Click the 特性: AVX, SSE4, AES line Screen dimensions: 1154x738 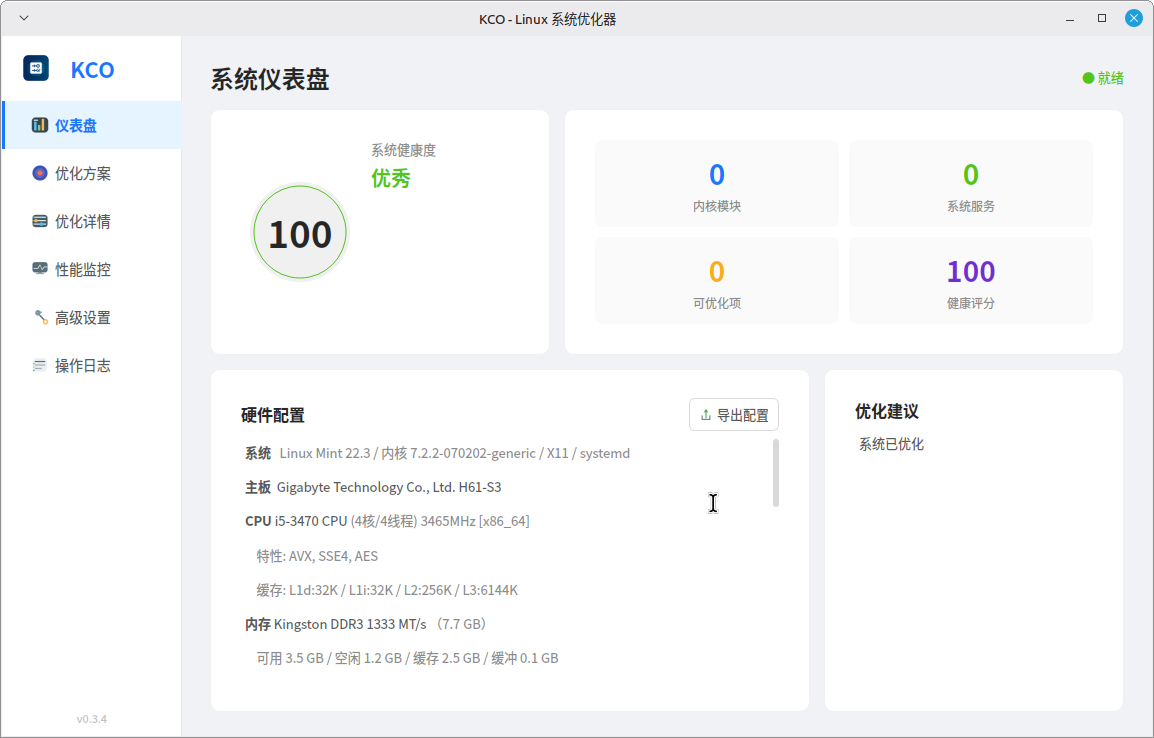click(317, 556)
